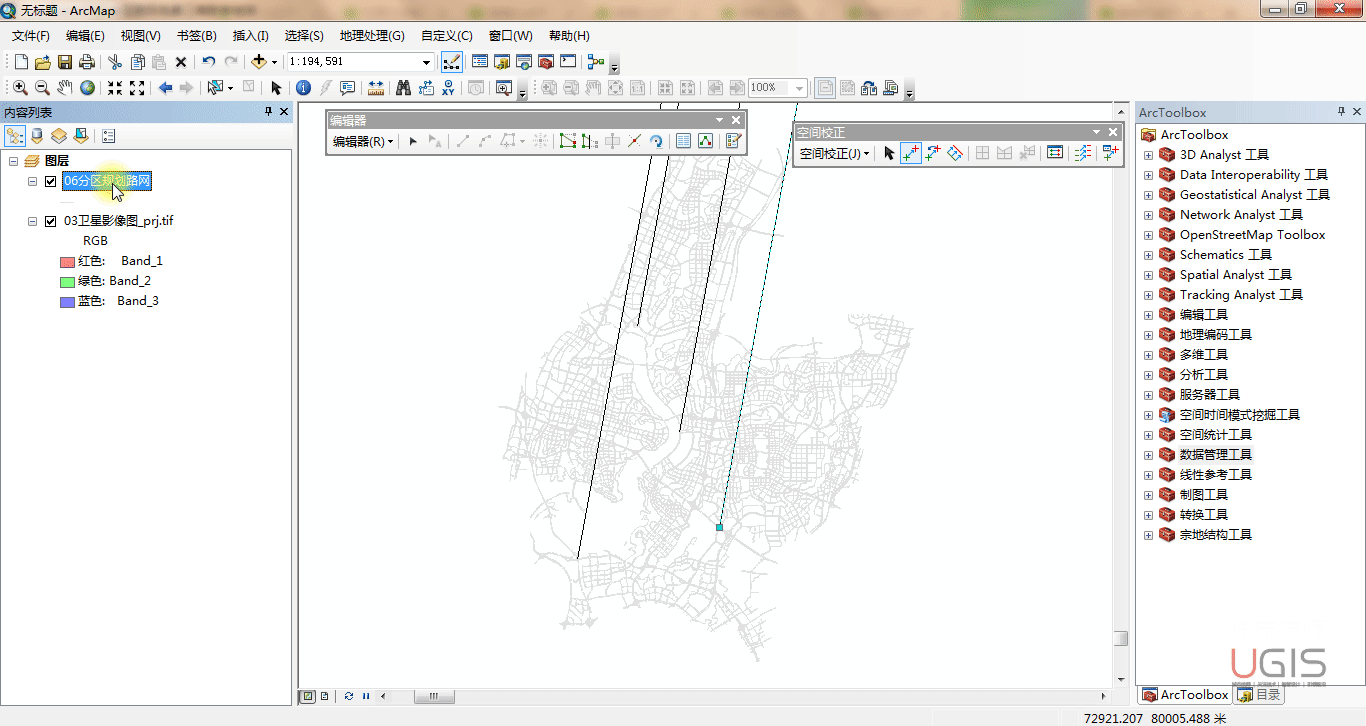The height and width of the screenshot is (726, 1366).
Task: Click the Modify Link tool in Spatial Adjustment
Action: point(933,153)
